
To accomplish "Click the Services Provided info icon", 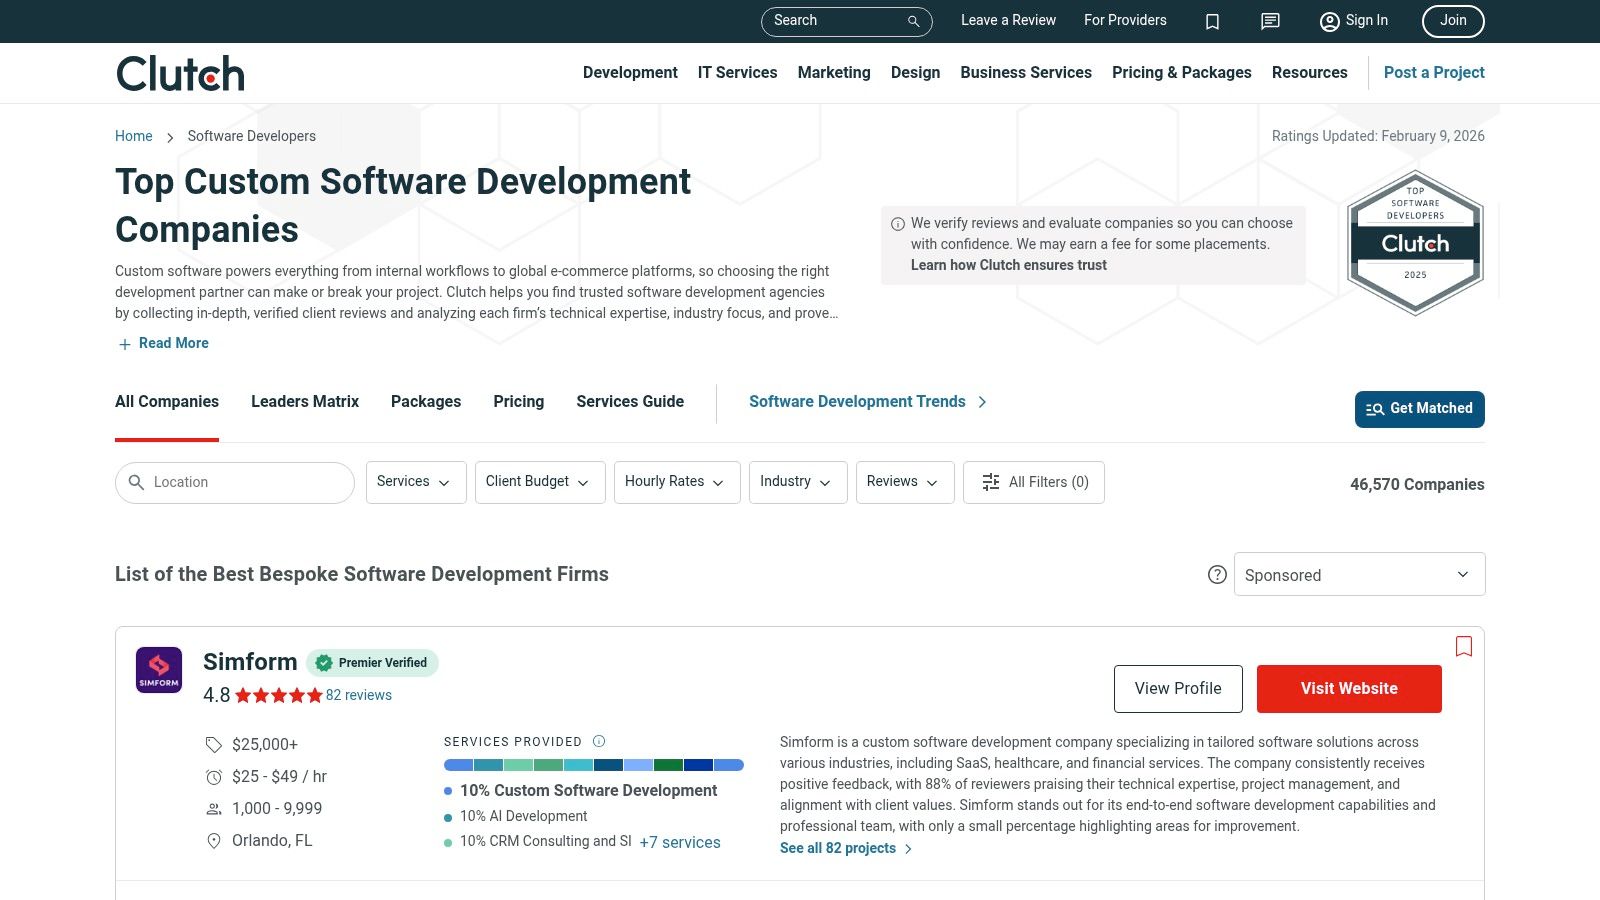I will tap(599, 741).
